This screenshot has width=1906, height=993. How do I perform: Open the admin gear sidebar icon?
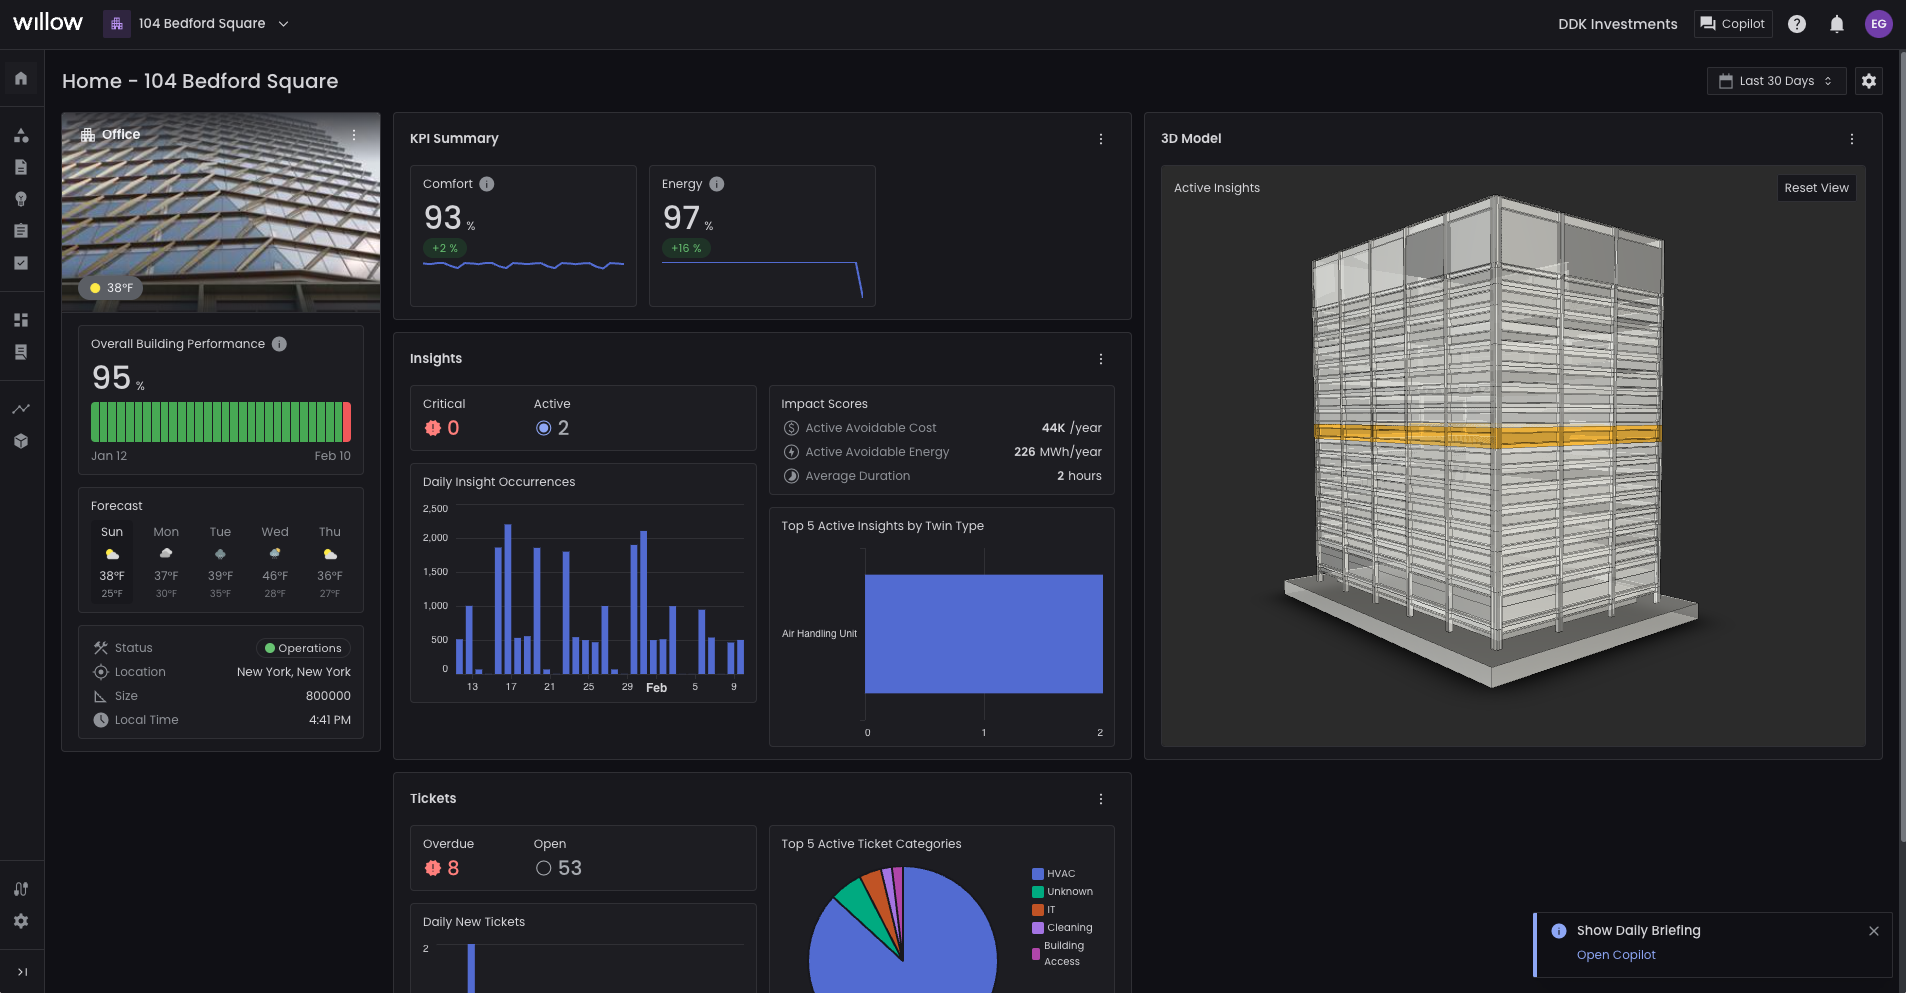(21, 921)
